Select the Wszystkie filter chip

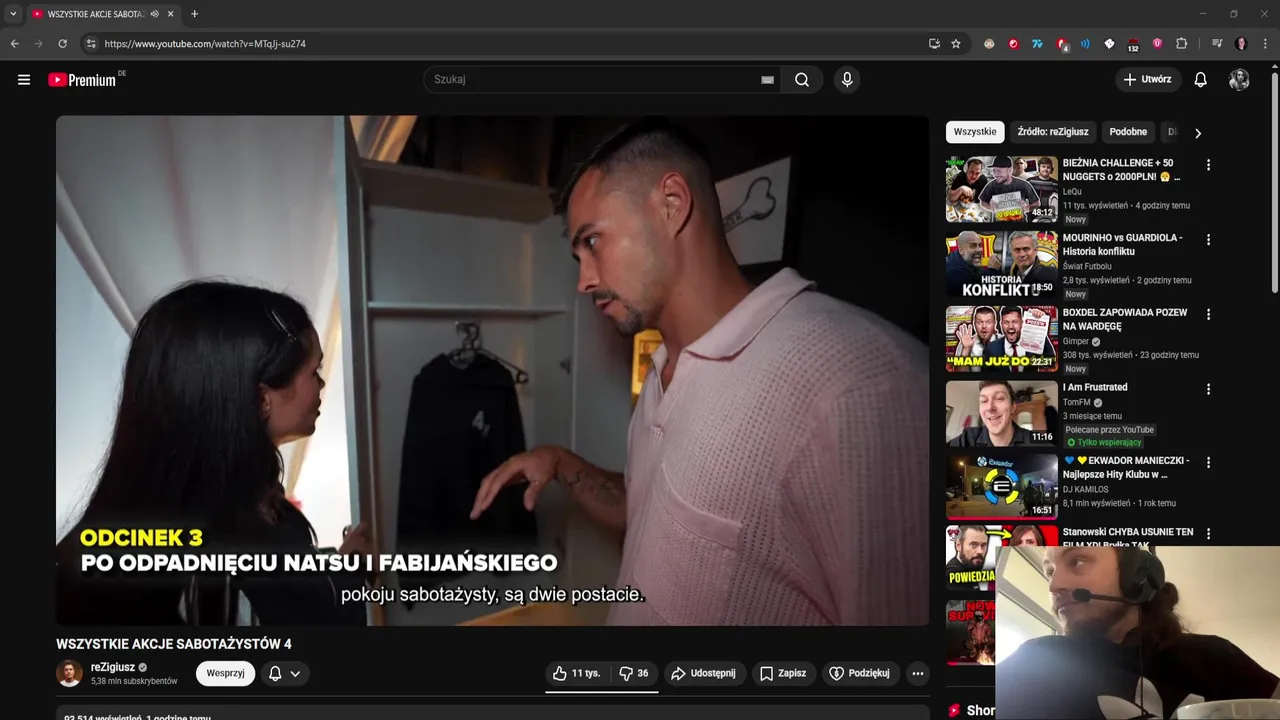975,132
